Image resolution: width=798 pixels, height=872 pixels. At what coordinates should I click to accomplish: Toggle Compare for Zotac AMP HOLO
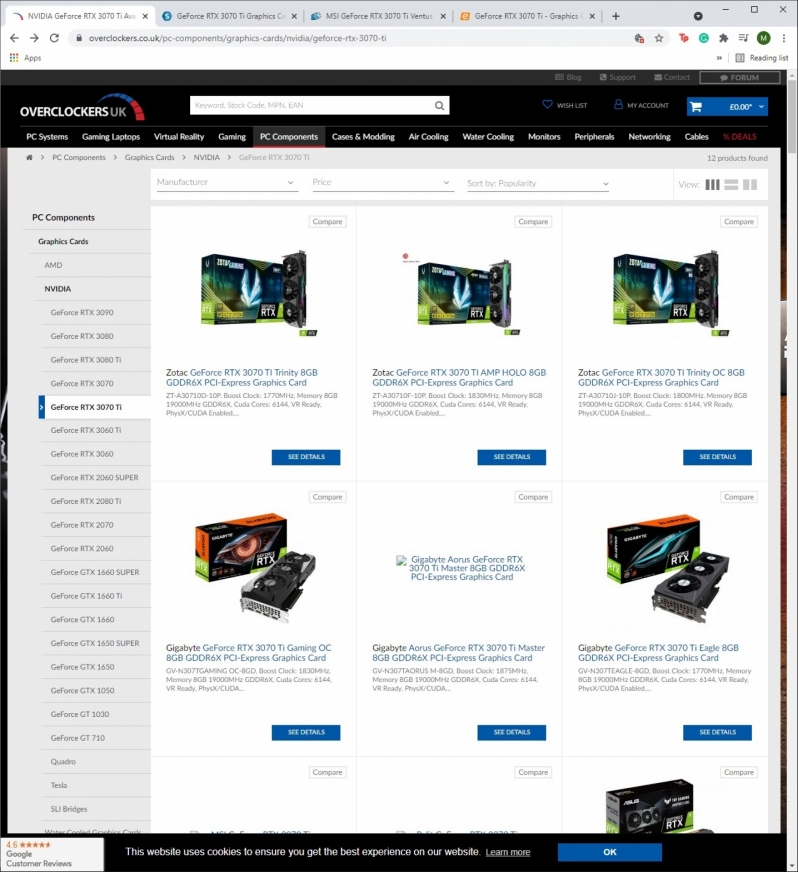(533, 221)
